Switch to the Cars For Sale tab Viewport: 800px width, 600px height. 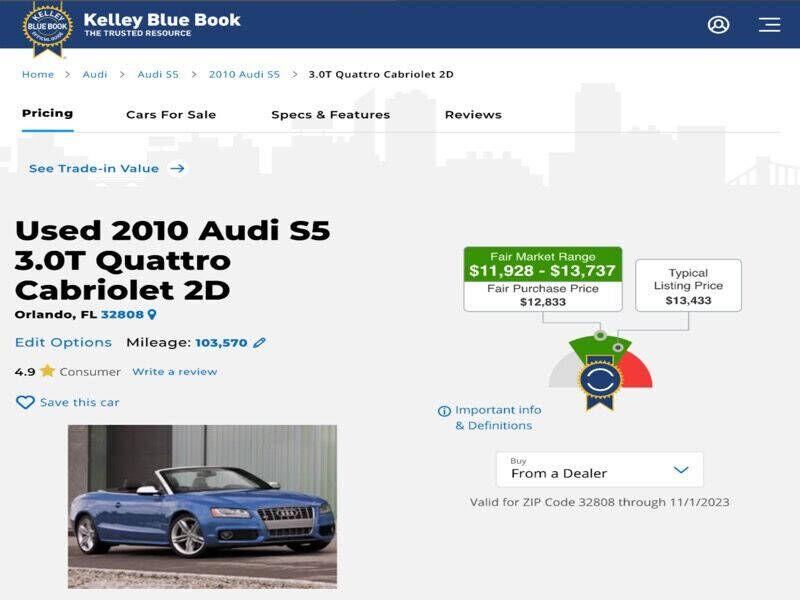(x=171, y=115)
